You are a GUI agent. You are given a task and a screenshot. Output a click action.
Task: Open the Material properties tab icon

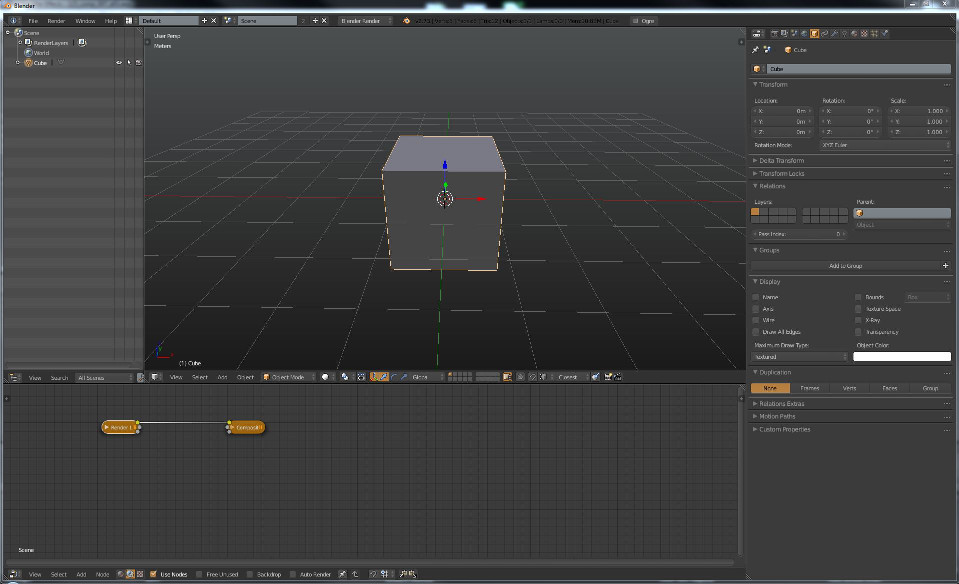(855, 34)
